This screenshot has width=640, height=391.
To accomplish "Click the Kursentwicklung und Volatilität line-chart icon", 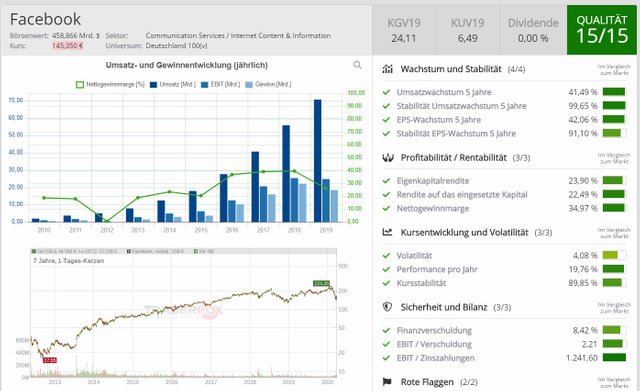I will (x=387, y=232).
